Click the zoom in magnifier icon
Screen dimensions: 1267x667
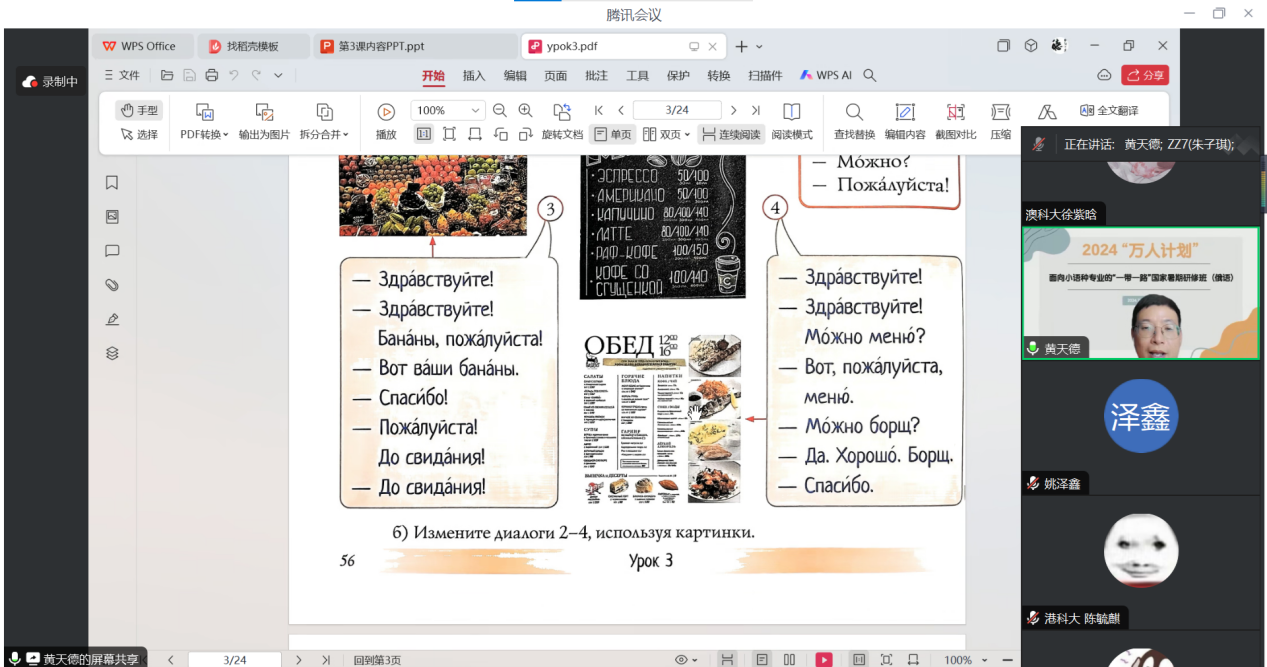tap(525, 110)
